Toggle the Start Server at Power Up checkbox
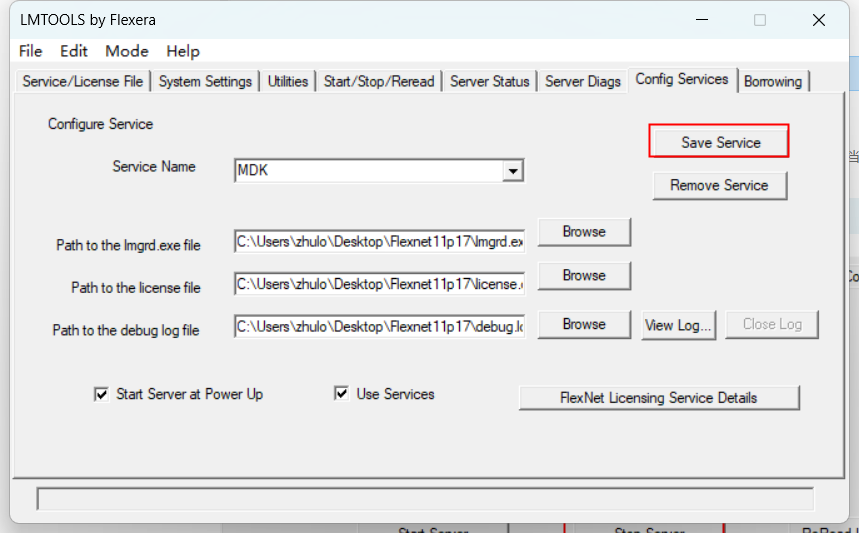 (101, 394)
